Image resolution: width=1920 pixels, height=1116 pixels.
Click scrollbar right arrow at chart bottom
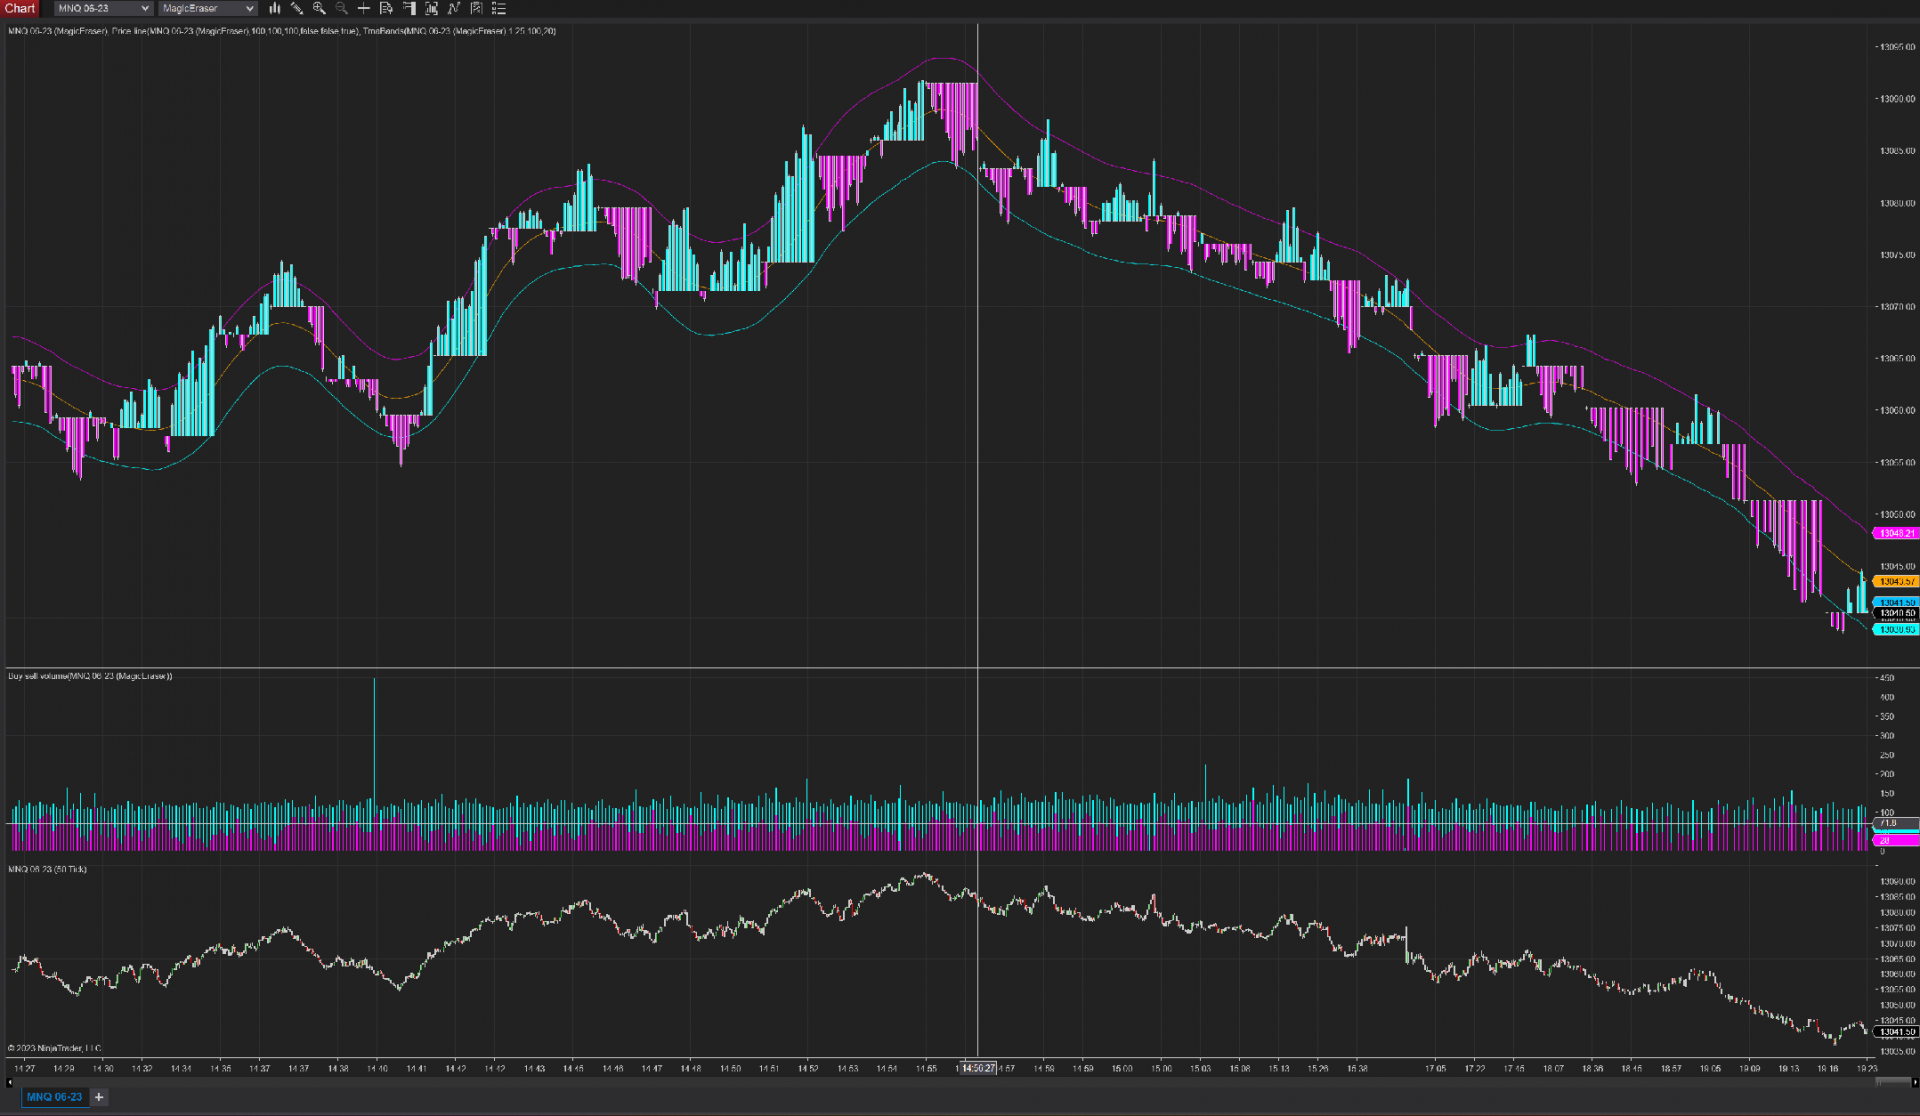coord(1914,1082)
